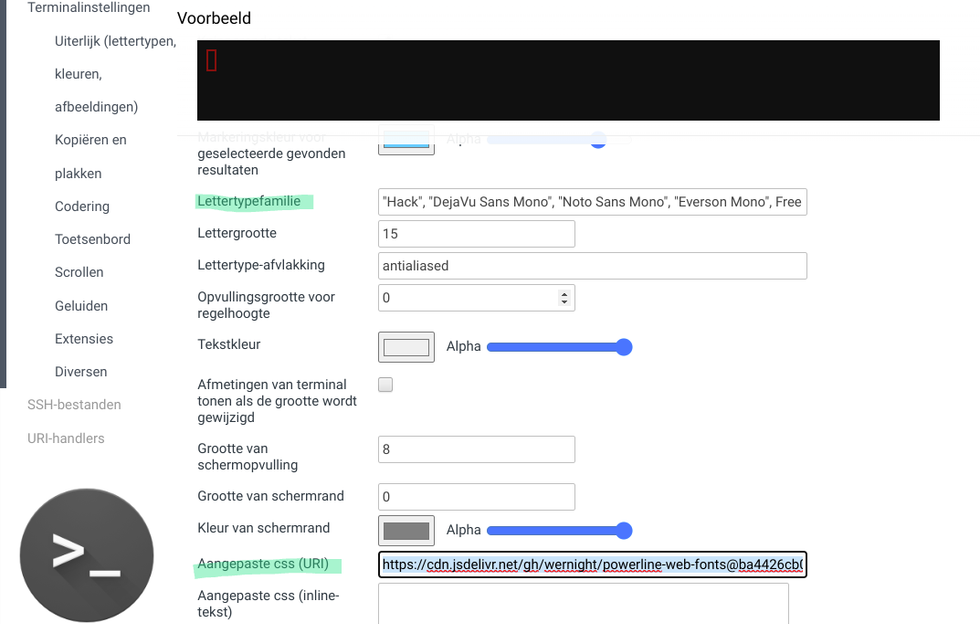This screenshot has width=980, height=624.
Task: Click Grootte van schermopvulling field
Action: tap(476, 450)
